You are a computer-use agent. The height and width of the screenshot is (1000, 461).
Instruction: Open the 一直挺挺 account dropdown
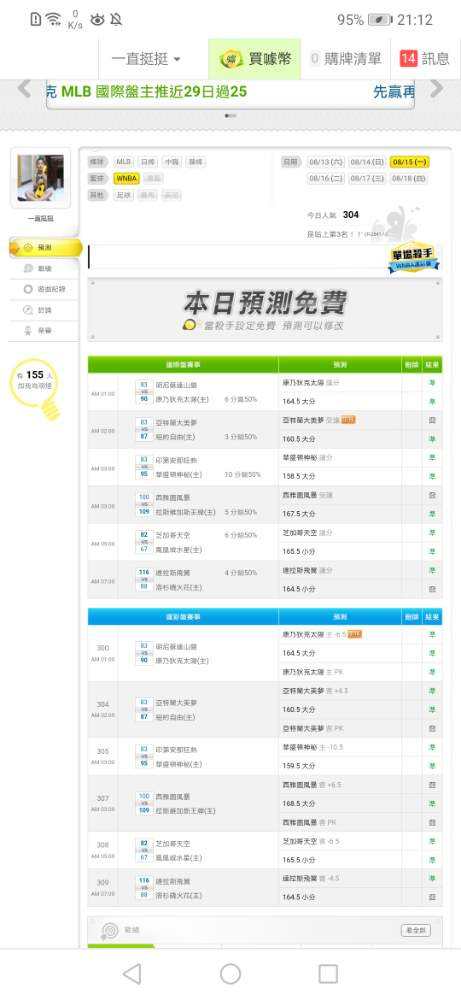[146, 59]
